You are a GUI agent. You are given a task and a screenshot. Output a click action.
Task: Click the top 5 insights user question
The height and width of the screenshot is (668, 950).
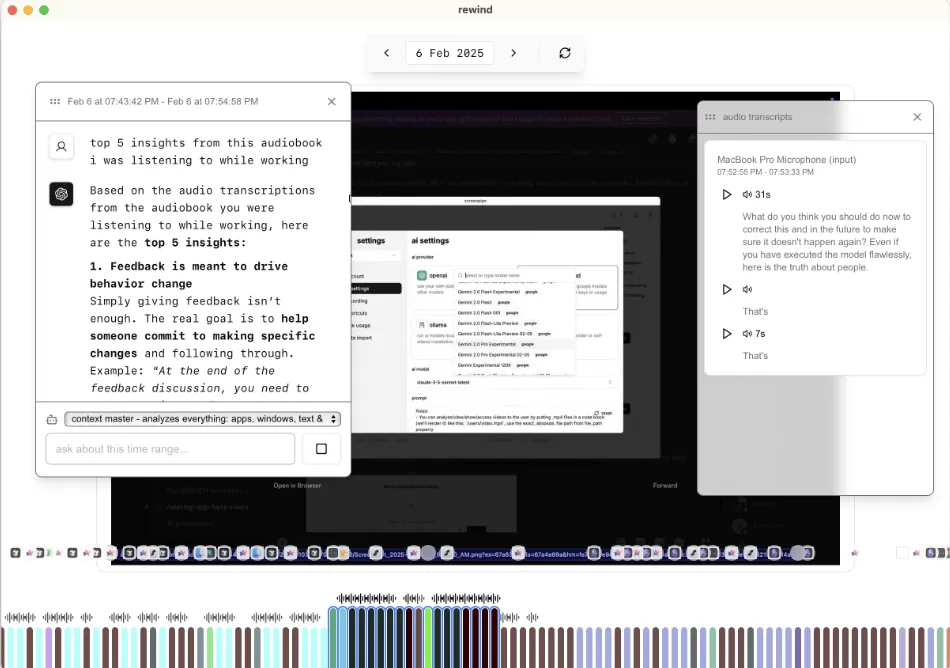pyautogui.click(x=206, y=151)
